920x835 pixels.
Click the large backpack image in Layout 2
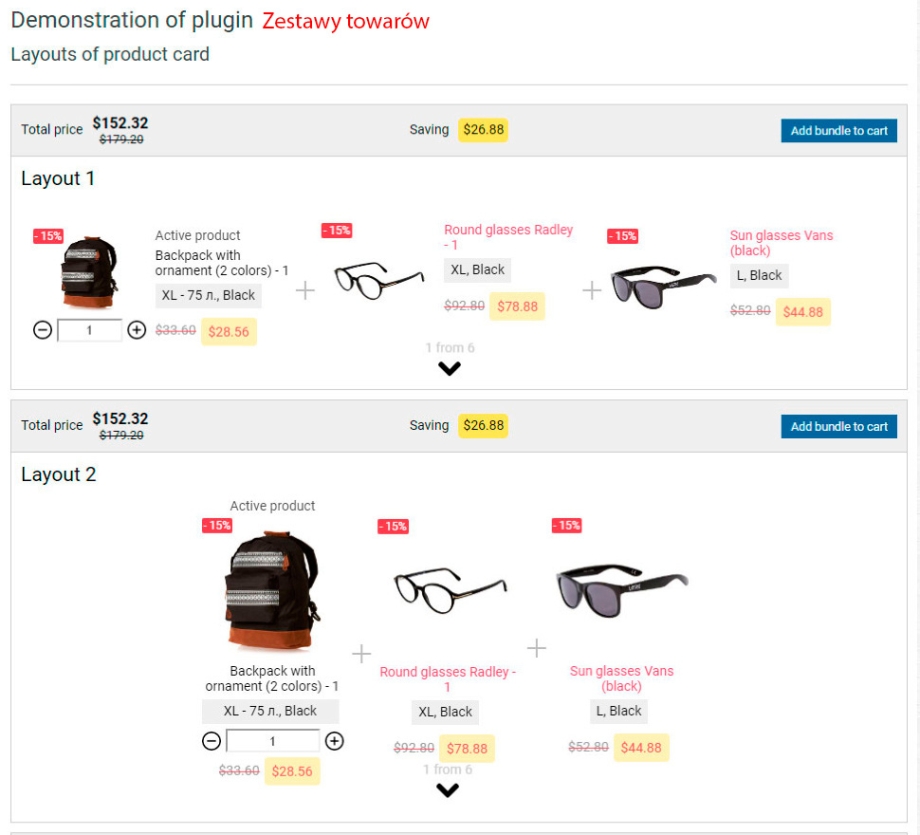coord(271,593)
